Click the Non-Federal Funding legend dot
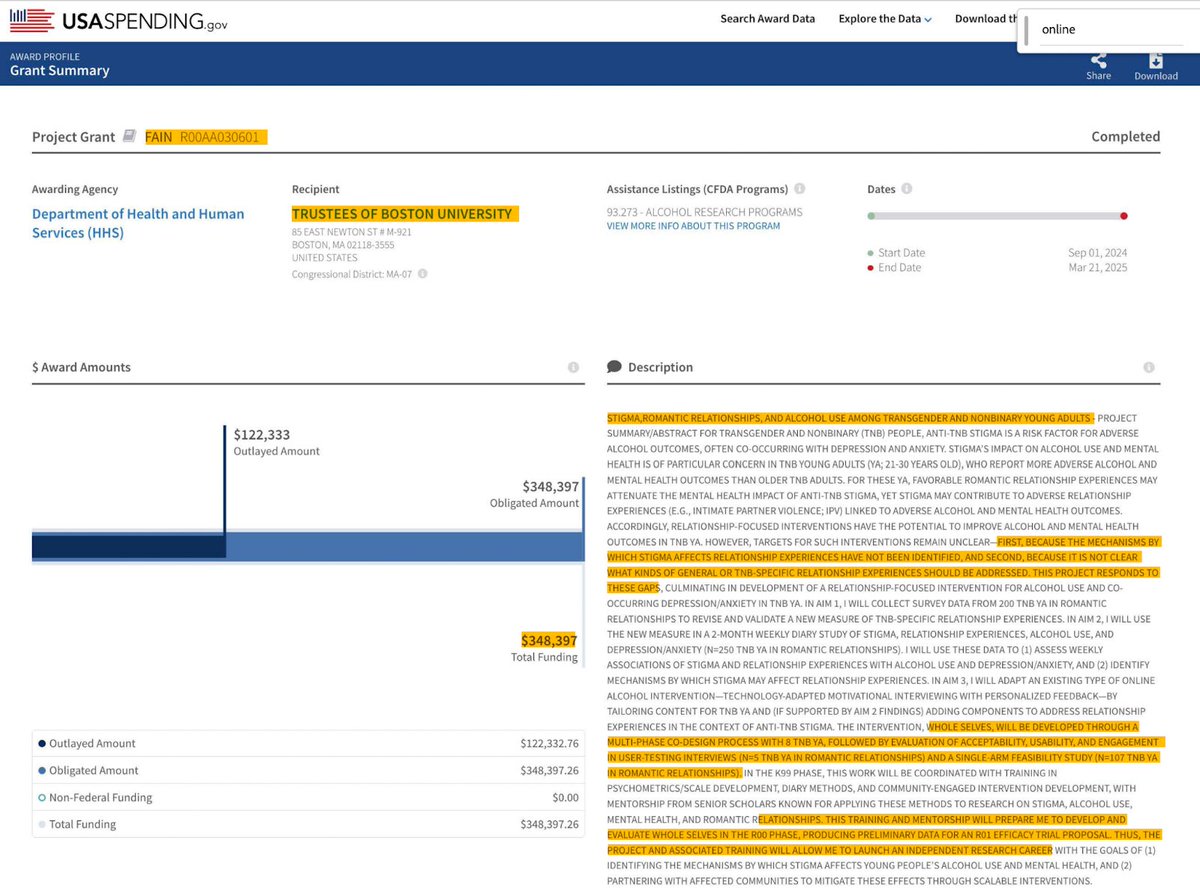This screenshot has width=1200, height=891. point(41,798)
